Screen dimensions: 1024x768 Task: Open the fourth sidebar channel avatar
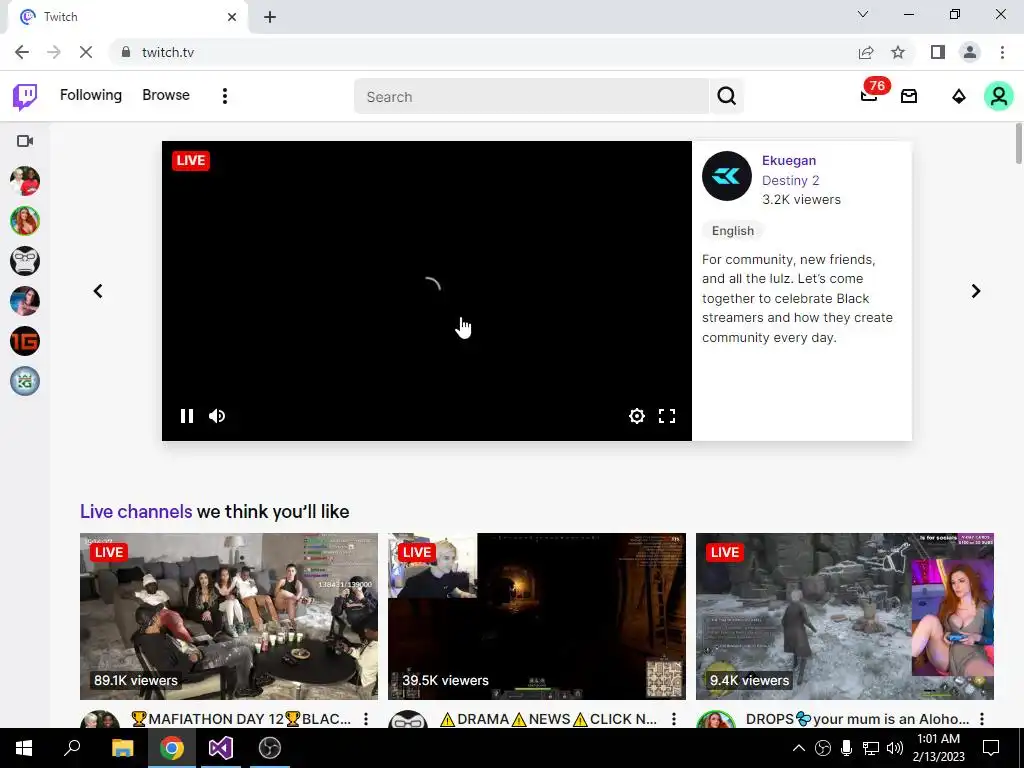pos(25,301)
